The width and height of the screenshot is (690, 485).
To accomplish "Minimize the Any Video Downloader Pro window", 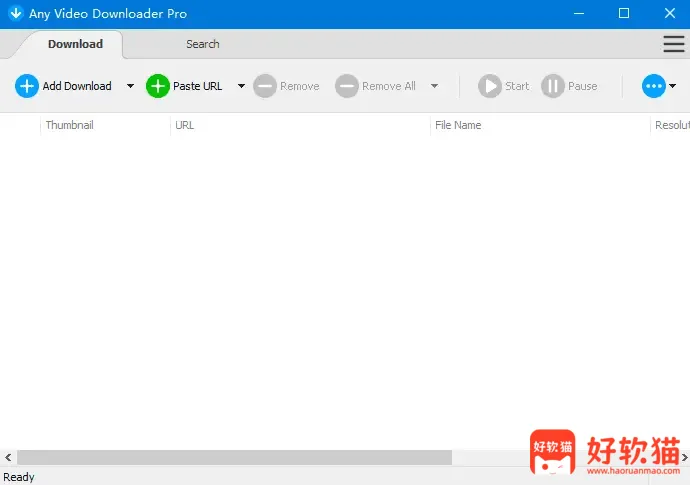I will click(x=579, y=13).
